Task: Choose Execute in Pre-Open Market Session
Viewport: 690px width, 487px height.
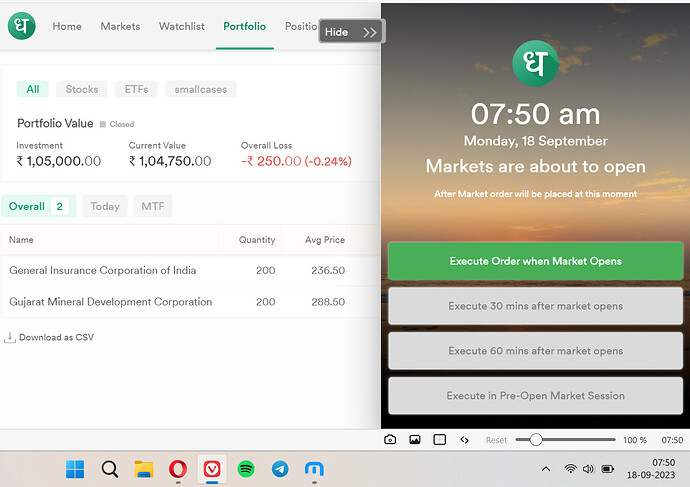Action: [536, 395]
